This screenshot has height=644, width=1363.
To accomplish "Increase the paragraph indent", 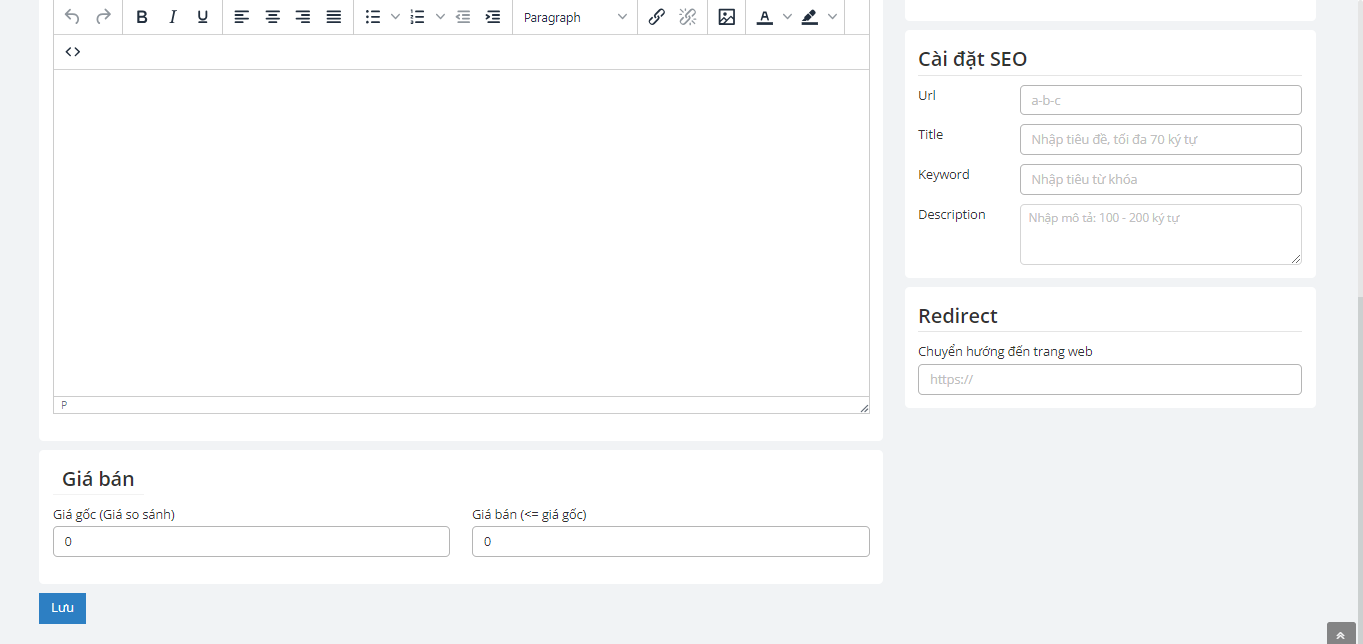I will point(493,17).
